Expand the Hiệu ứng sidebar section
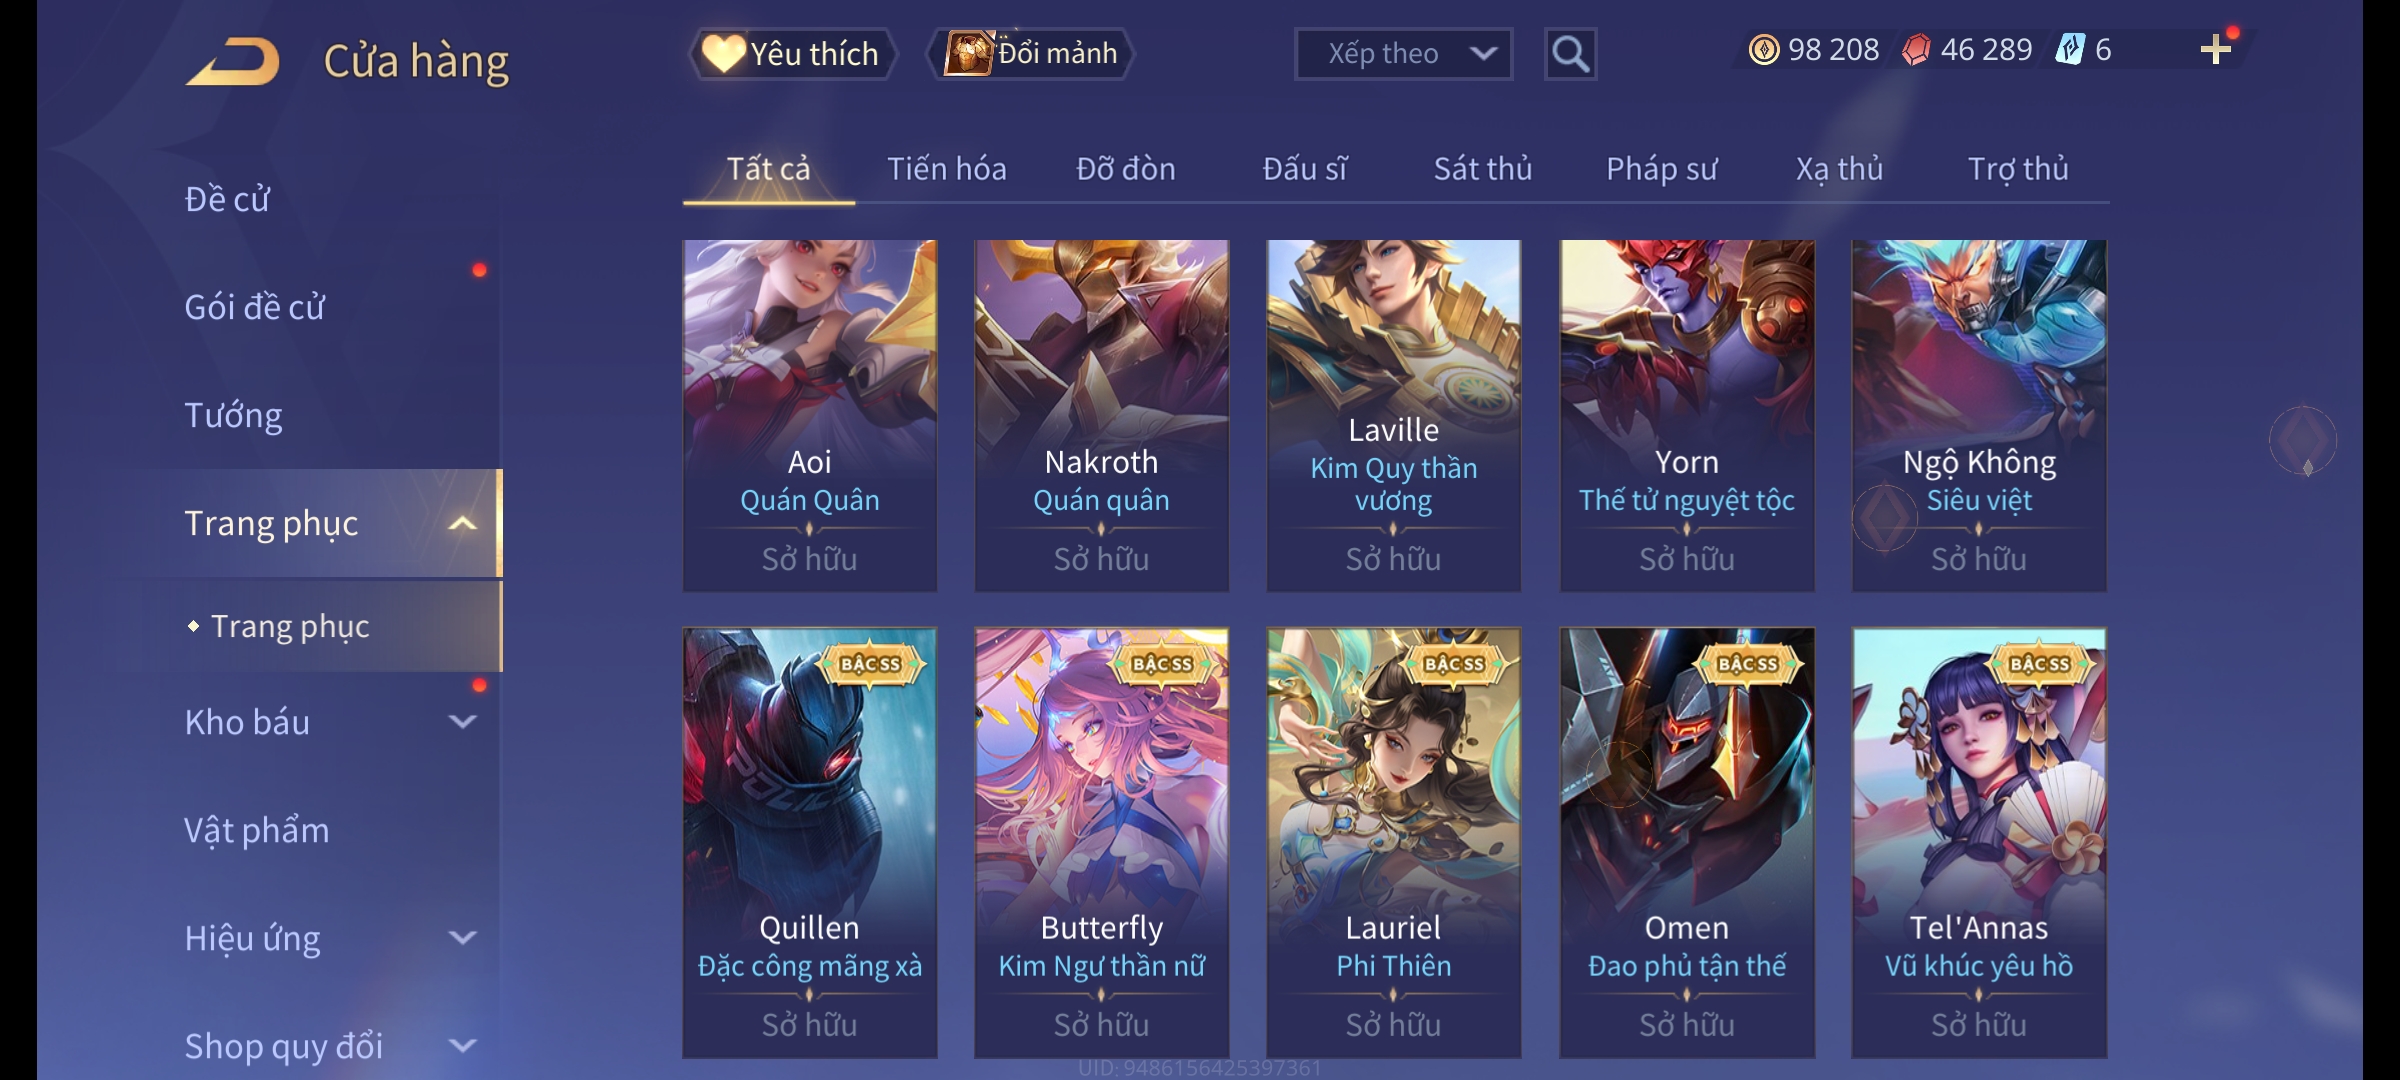Viewport: 2400px width, 1080px height. coord(462,938)
